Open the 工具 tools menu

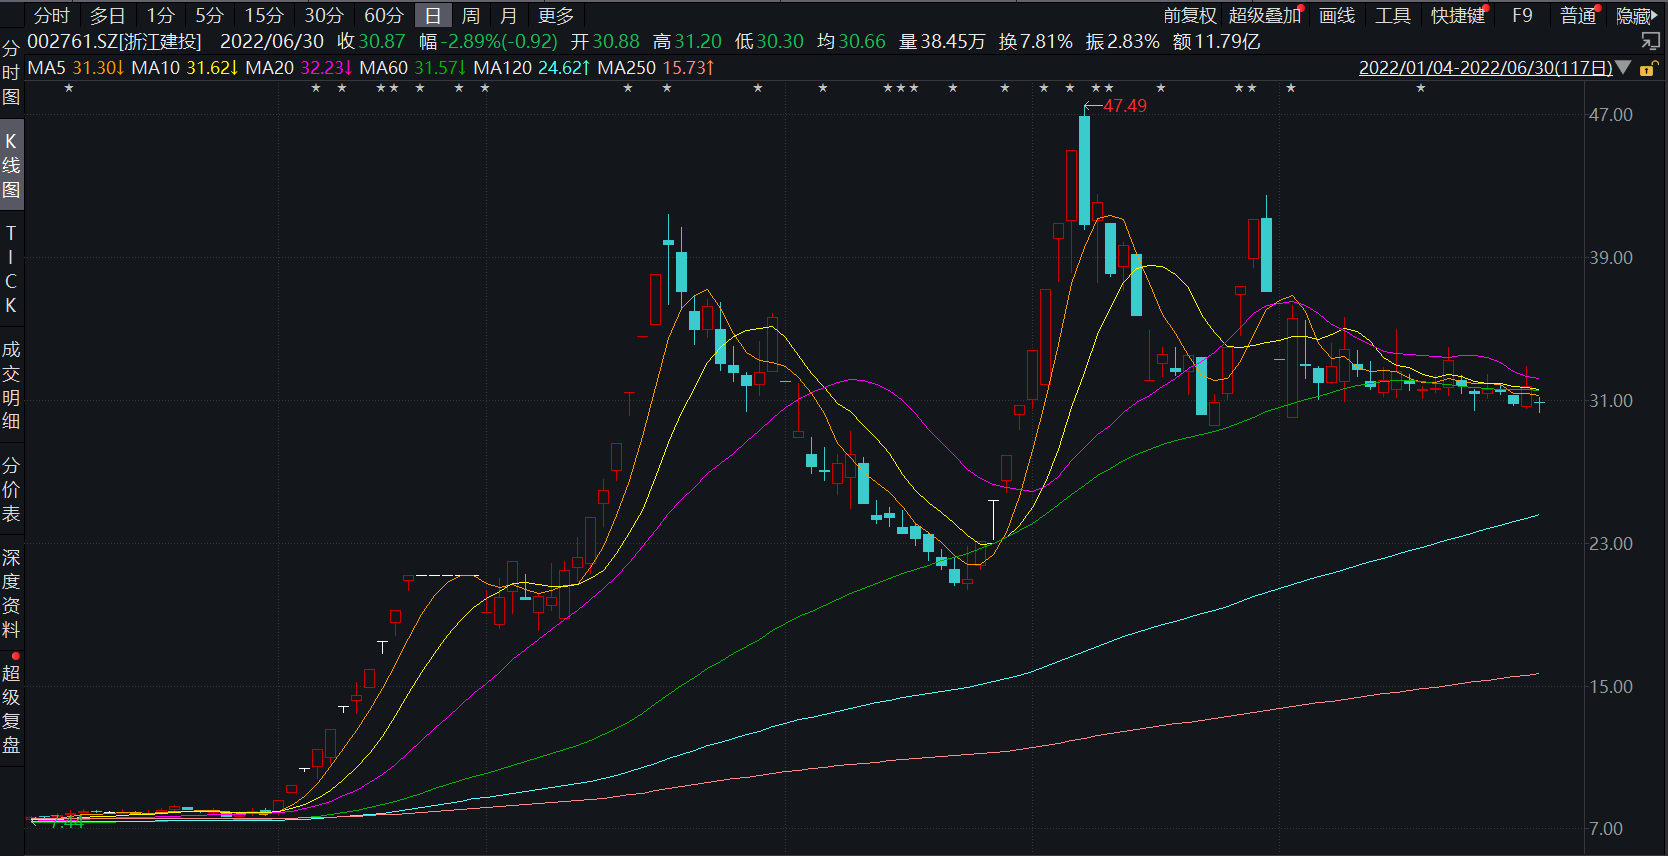(1393, 15)
